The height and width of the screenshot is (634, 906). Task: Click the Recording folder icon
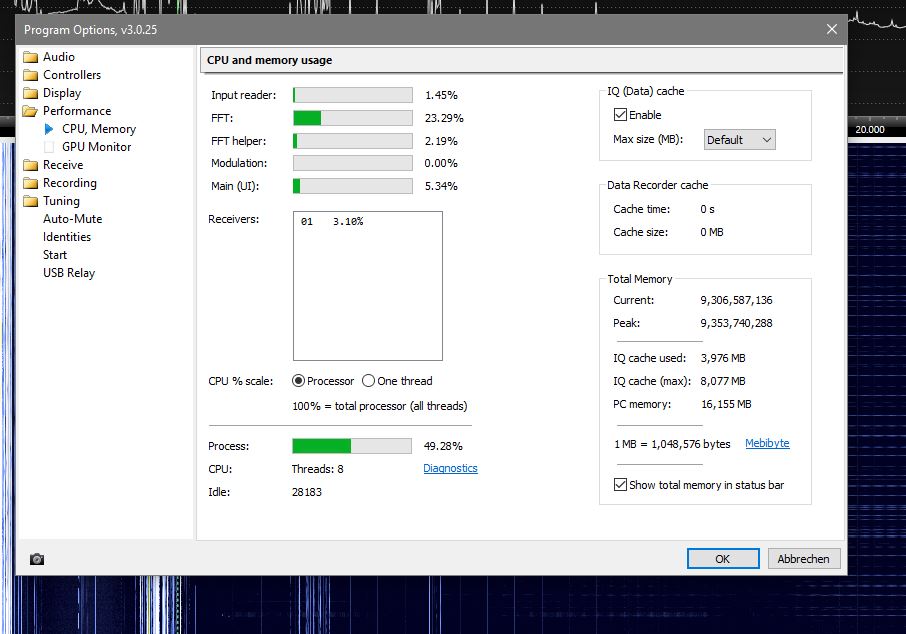(x=31, y=183)
